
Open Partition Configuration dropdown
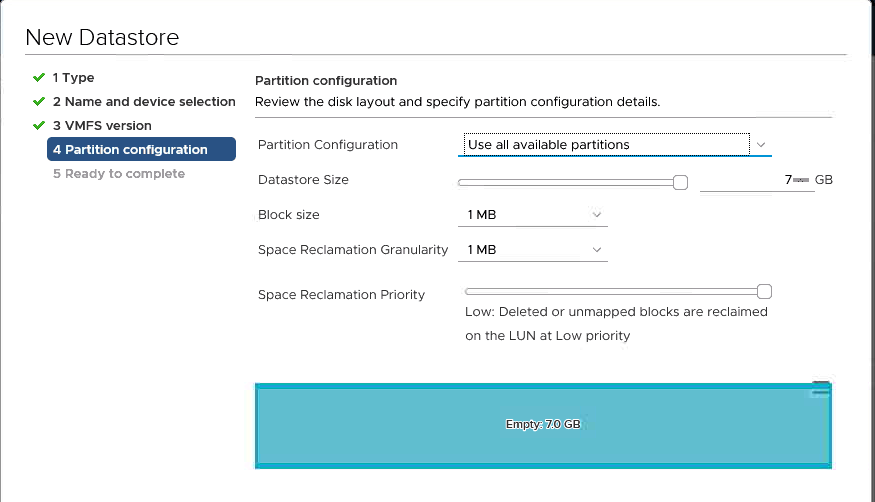coord(614,144)
